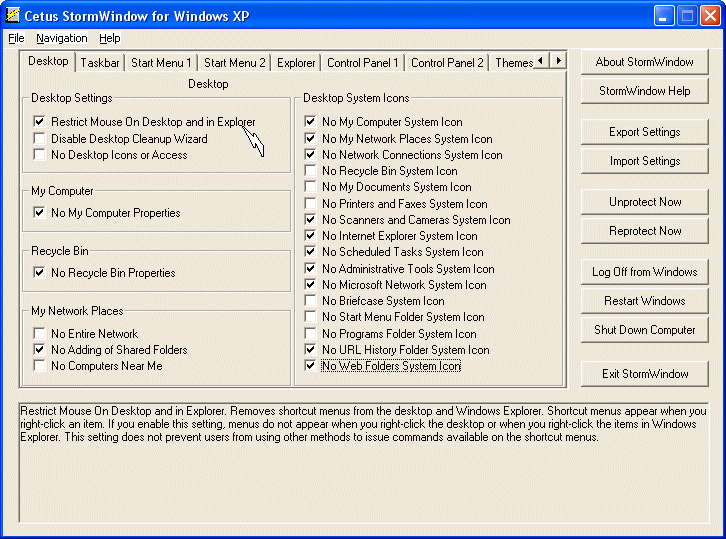Switch to the Start Menu 1 tab
The height and width of the screenshot is (539, 726).
tap(161, 63)
